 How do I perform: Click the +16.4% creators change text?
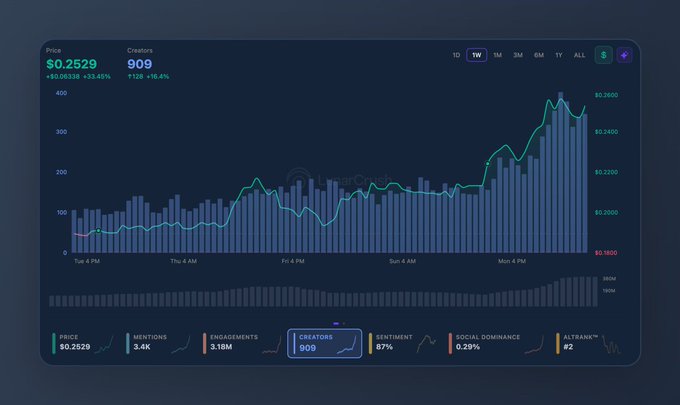(x=157, y=77)
